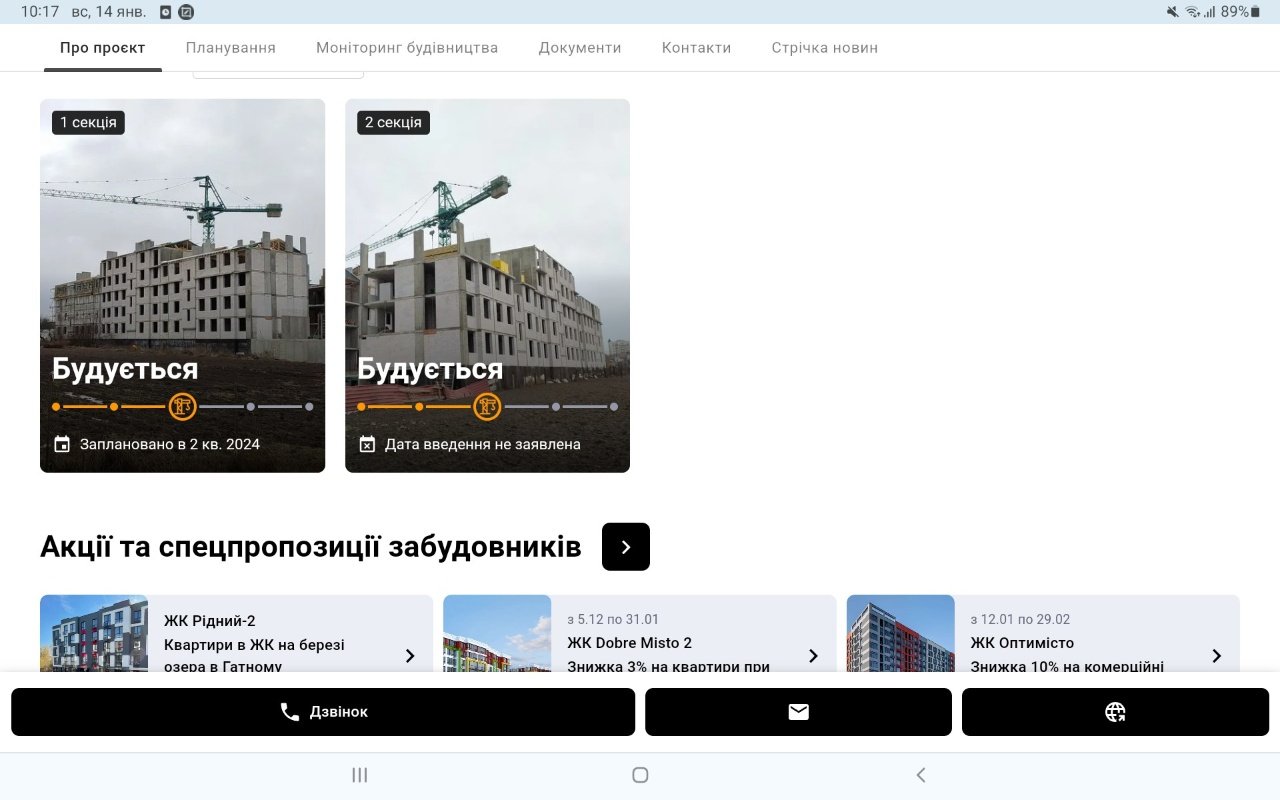Open the website globe button
The width and height of the screenshot is (1280, 800).
[x=1115, y=712]
